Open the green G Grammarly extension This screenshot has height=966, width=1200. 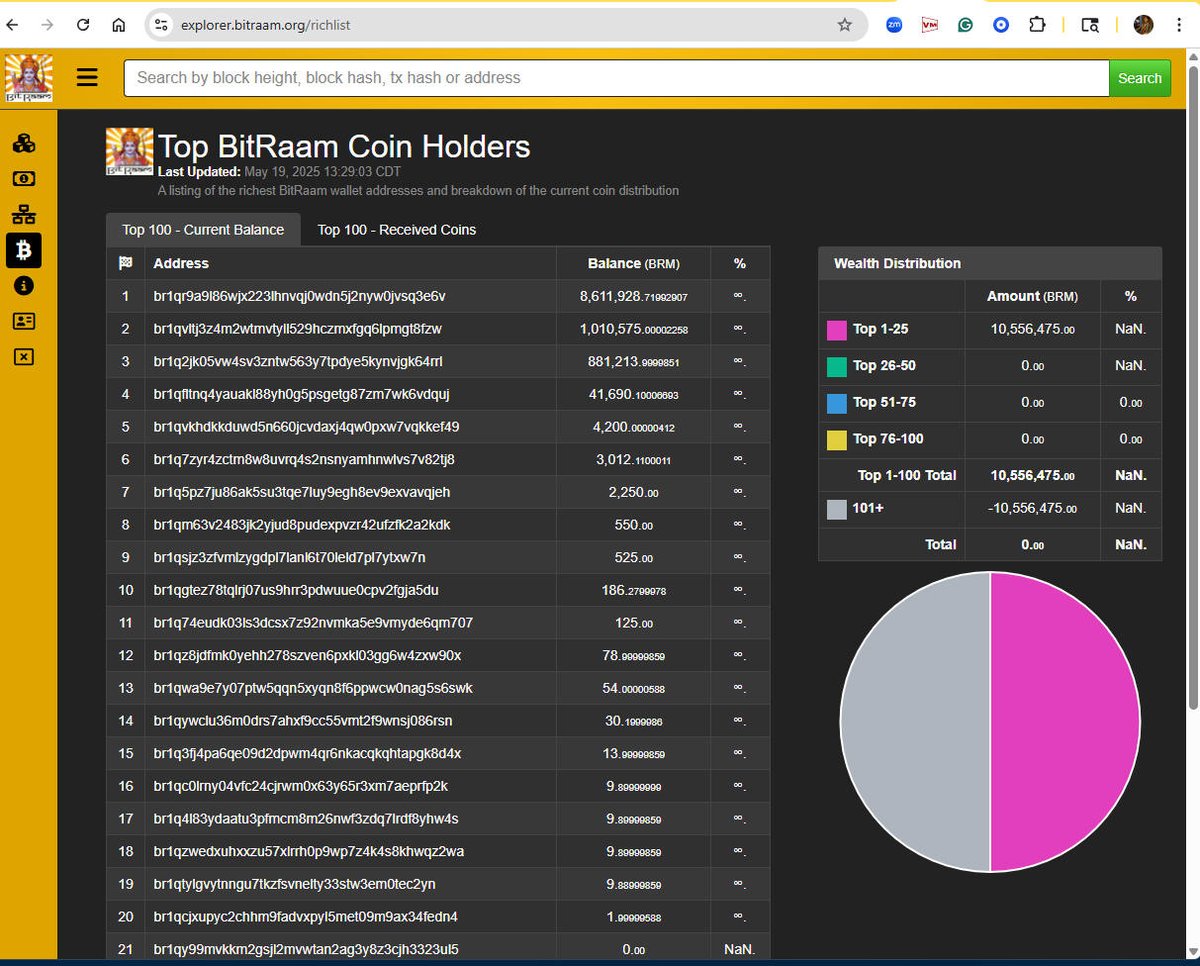click(965, 25)
